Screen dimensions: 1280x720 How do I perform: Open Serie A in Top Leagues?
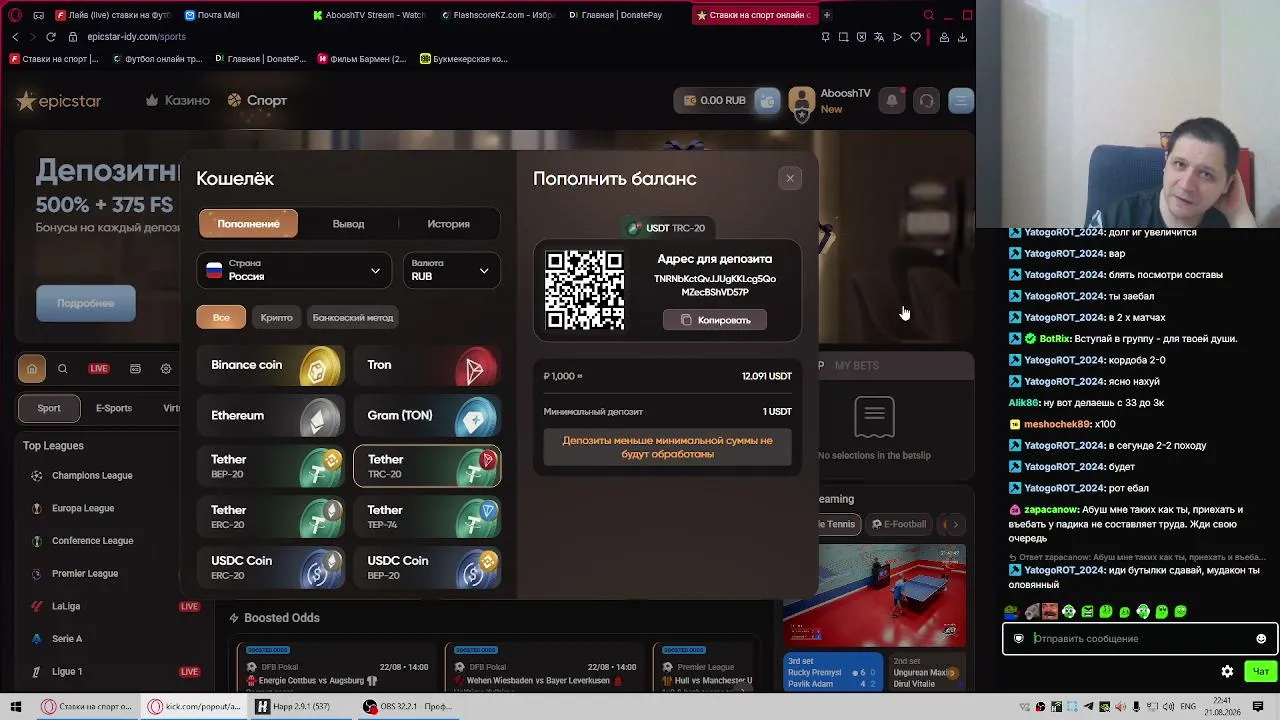[x=67, y=639]
